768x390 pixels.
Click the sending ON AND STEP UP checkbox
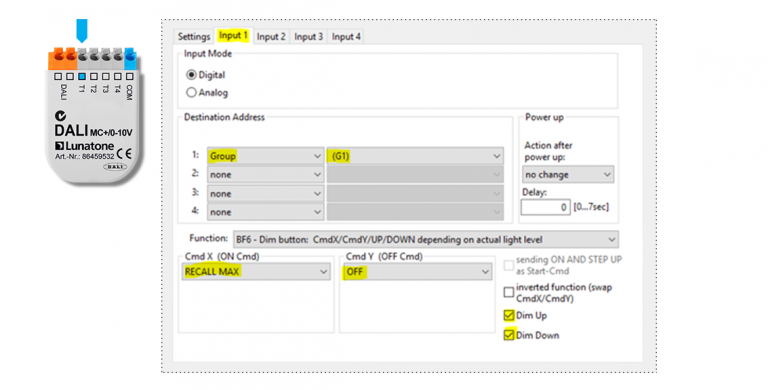click(x=509, y=265)
